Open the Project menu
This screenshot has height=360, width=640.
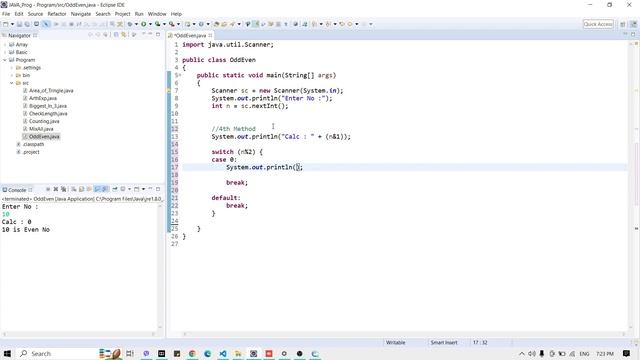[x=122, y=14]
